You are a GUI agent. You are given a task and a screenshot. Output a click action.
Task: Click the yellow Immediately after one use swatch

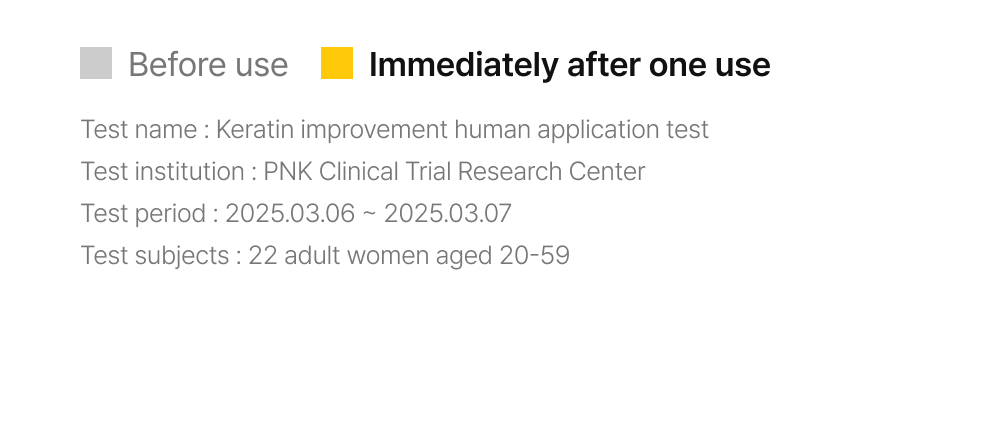[337, 63]
